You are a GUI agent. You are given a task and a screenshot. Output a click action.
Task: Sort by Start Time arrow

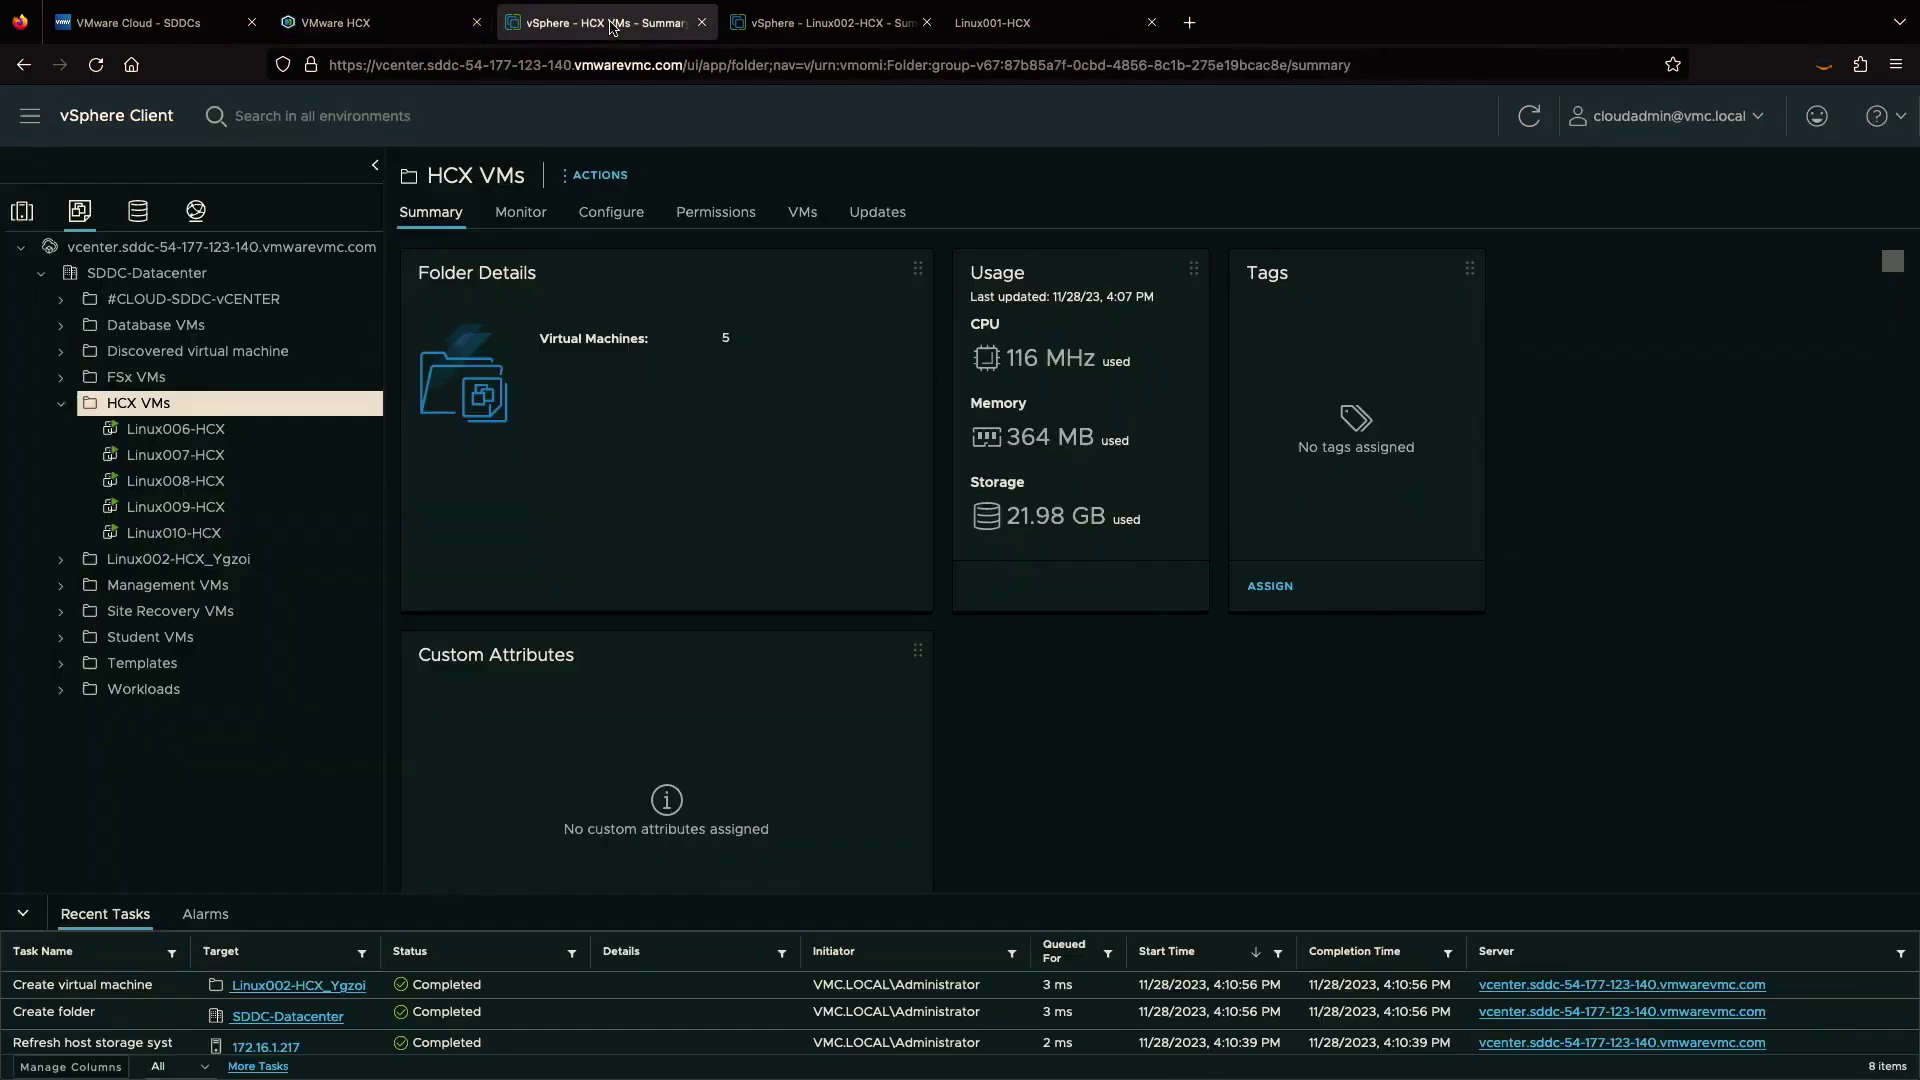[1255, 953]
